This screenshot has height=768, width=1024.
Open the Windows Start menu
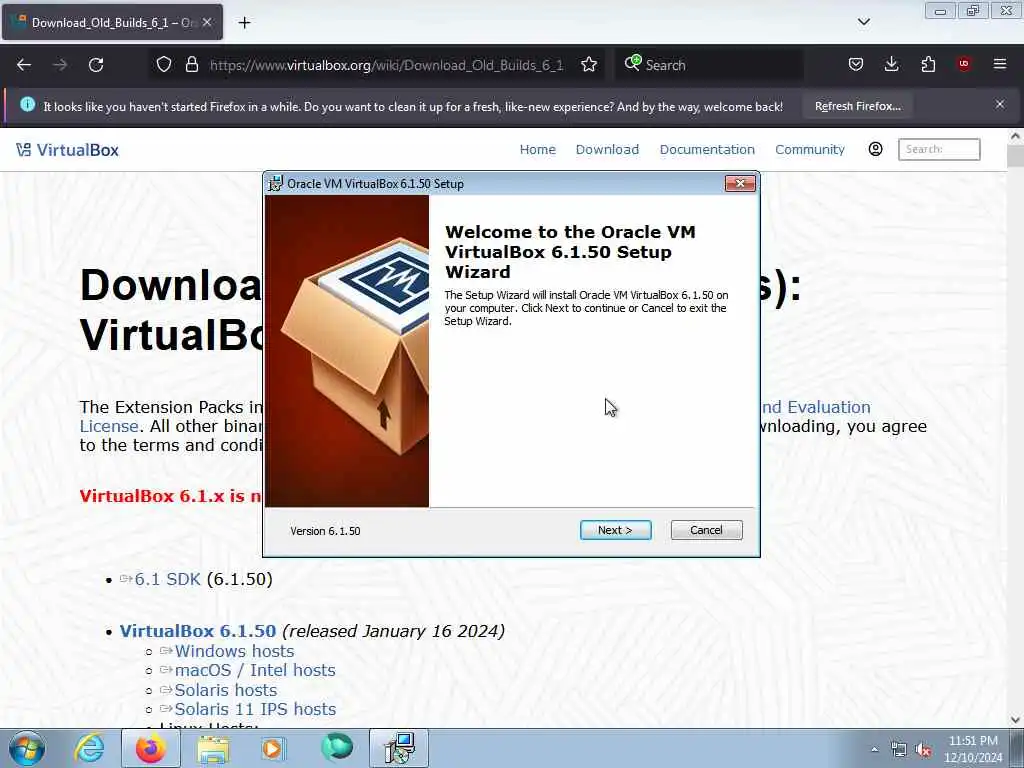click(27, 748)
